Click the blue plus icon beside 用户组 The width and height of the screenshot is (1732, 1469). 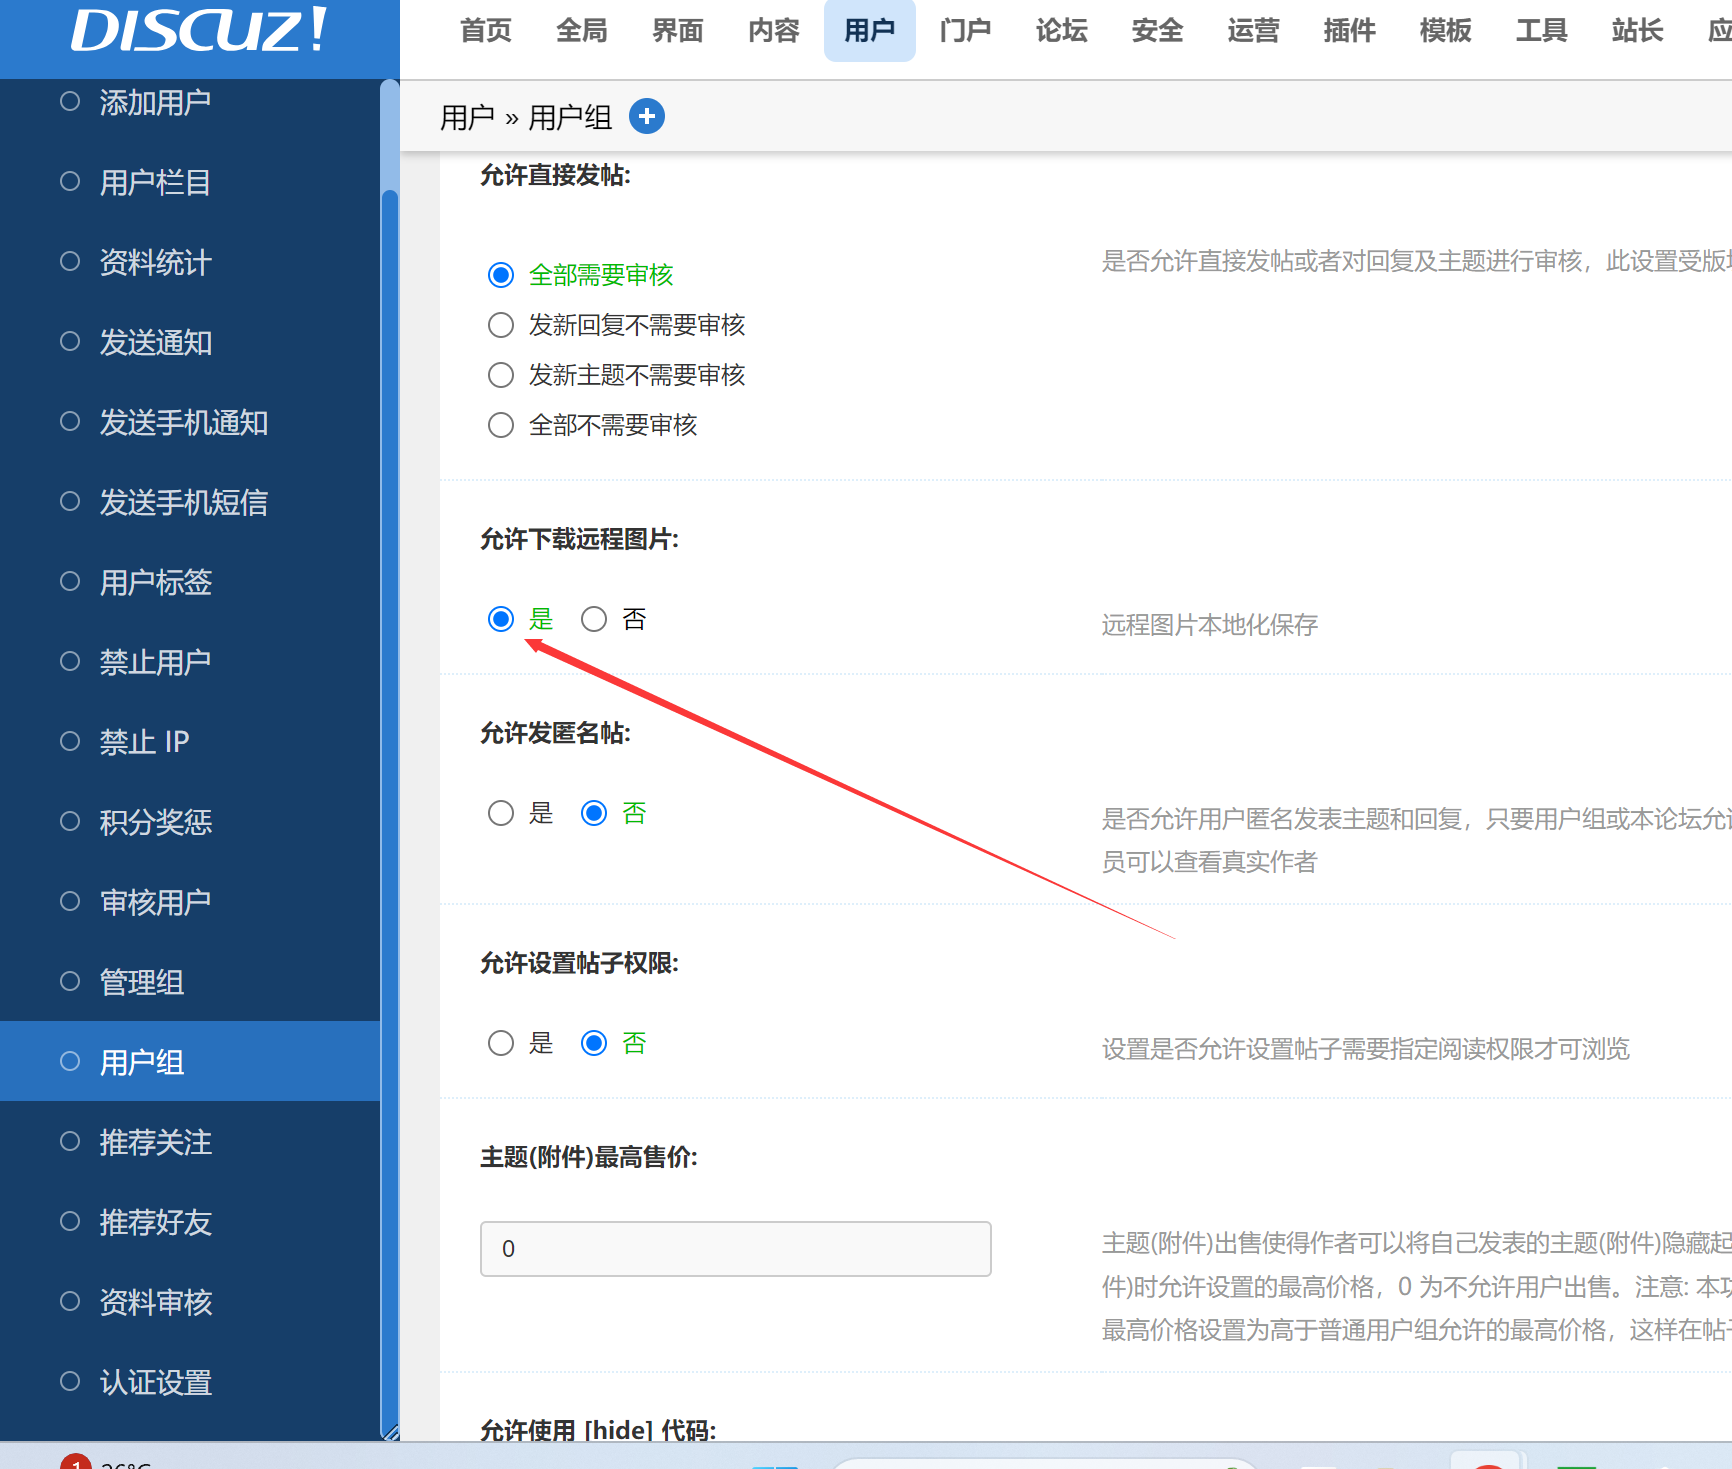tap(647, 117)
